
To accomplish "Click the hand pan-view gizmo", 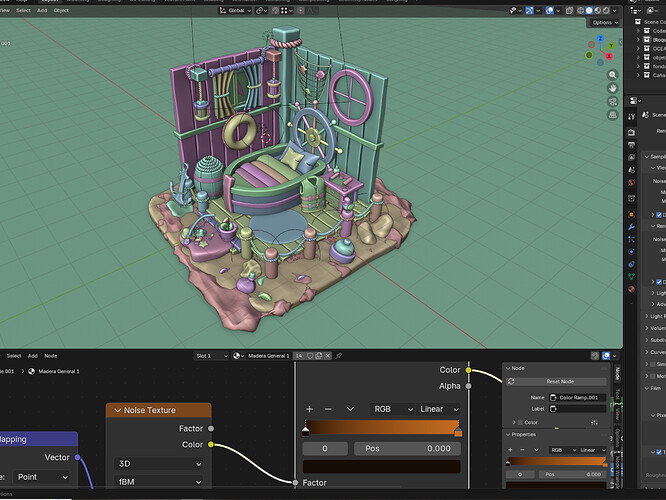I will point(612,88).
